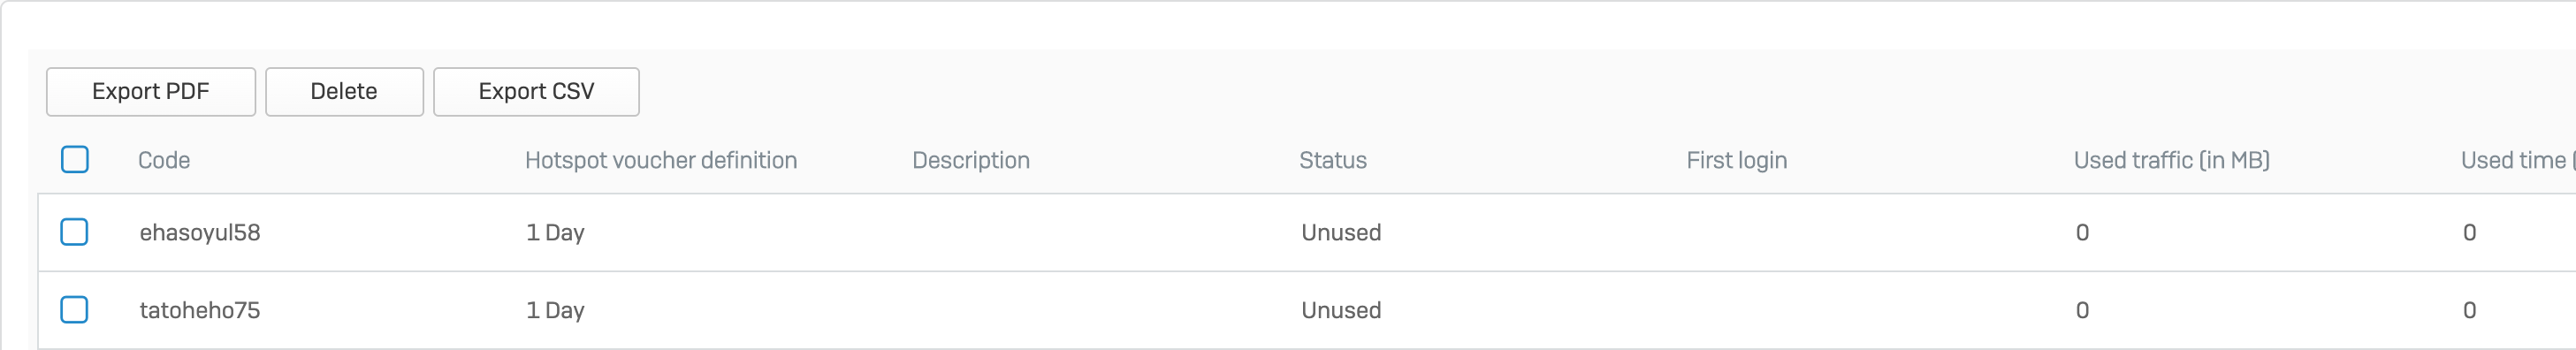Check the box for voucher tatoheho75

[x=75, y=310]
